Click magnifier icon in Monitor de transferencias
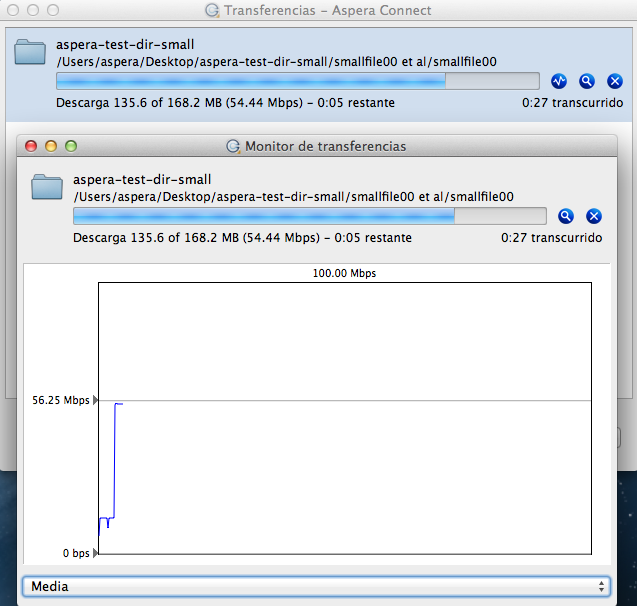Viewport: 637px width, 606px height. tap(566, 216)
